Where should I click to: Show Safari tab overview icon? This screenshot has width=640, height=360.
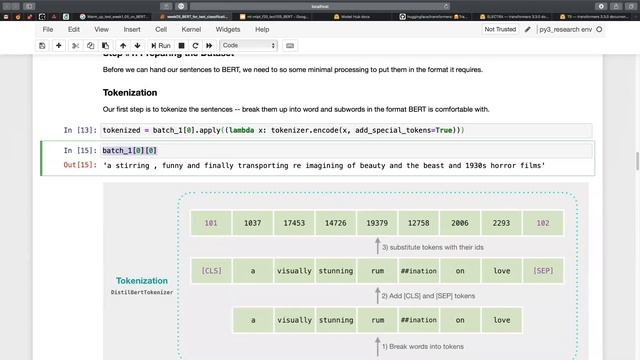click(631, 6)
